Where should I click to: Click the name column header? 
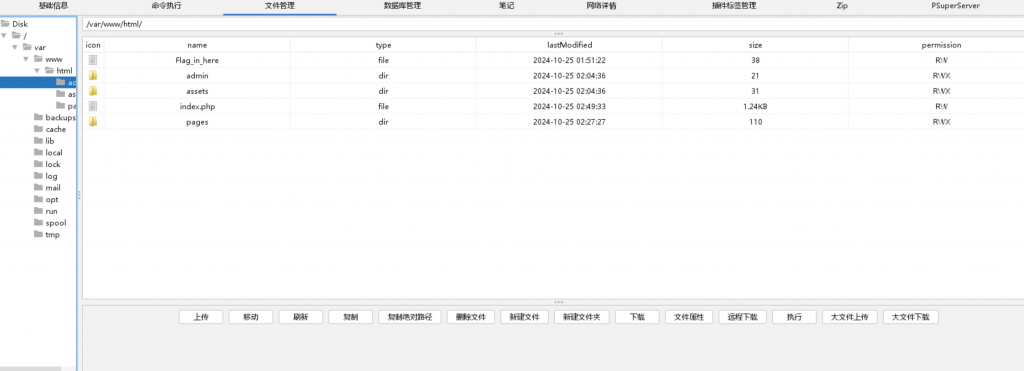[x=197, y=45]
